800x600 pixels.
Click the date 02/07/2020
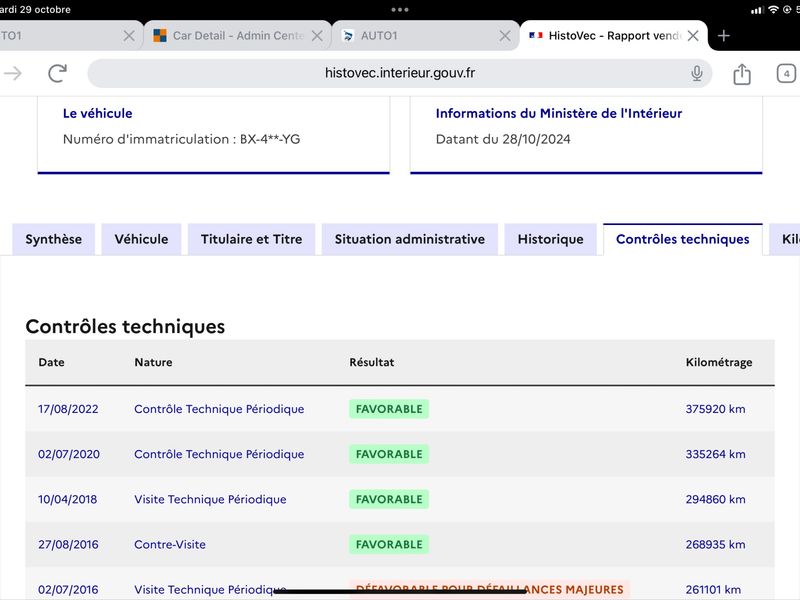tap(69, 454)
